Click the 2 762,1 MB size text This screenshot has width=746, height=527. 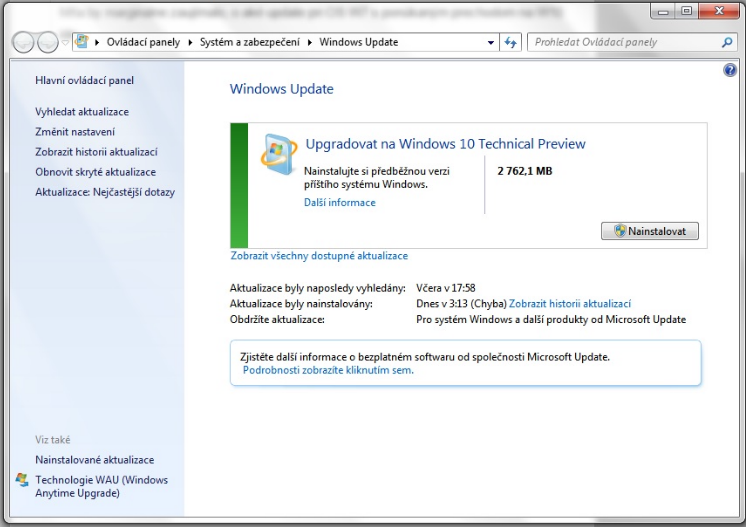pyautogui.click(x=525, y=171)
